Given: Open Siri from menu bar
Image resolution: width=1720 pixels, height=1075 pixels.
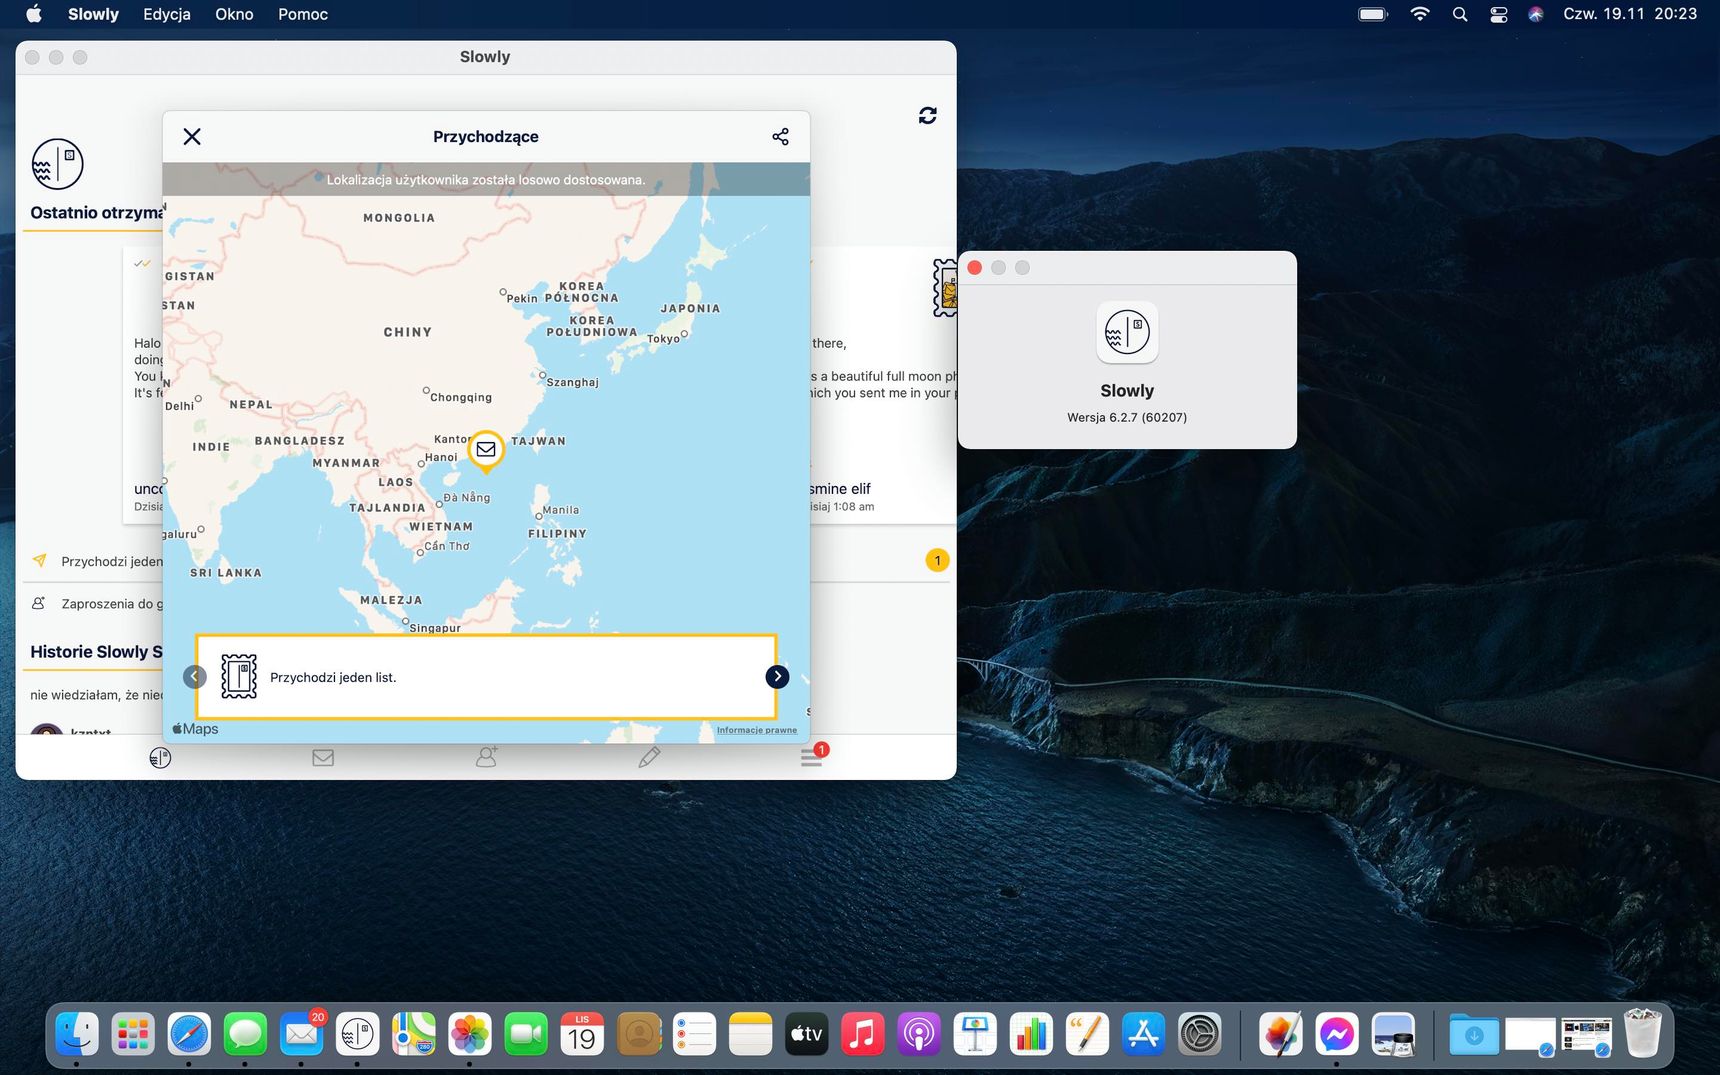Looking at the screenshot, I should click(x=1536, y=14).
